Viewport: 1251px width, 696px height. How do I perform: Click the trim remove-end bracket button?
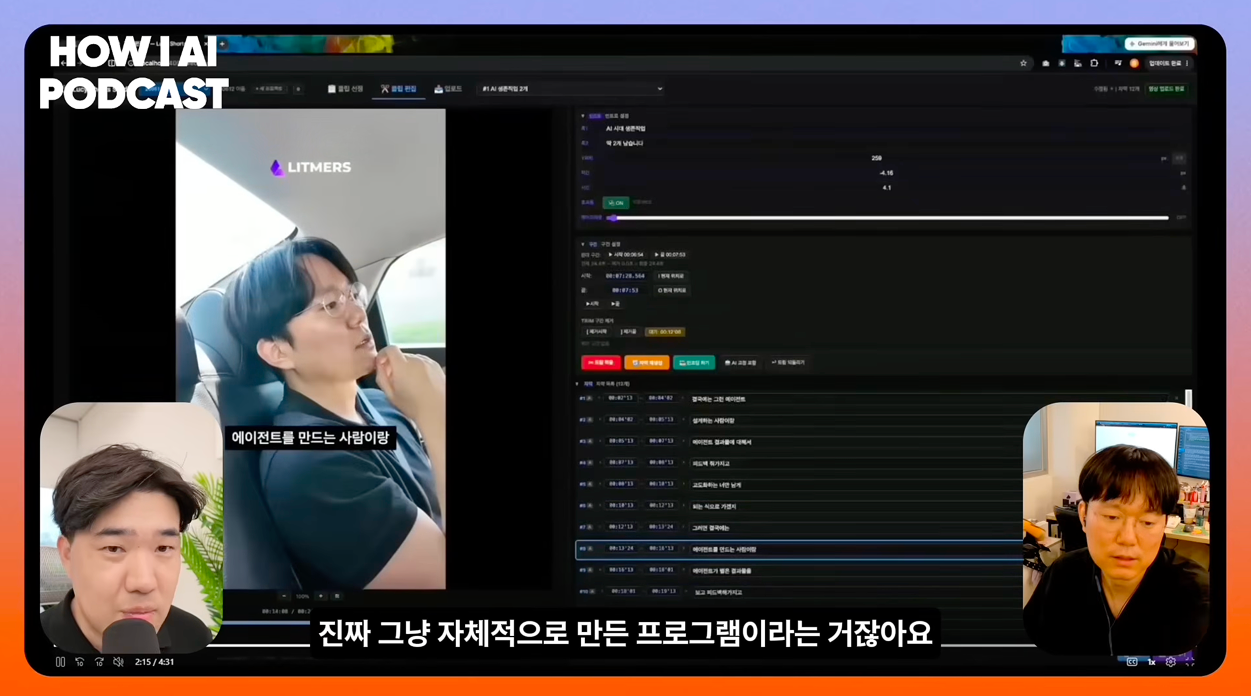pos(628,332)
